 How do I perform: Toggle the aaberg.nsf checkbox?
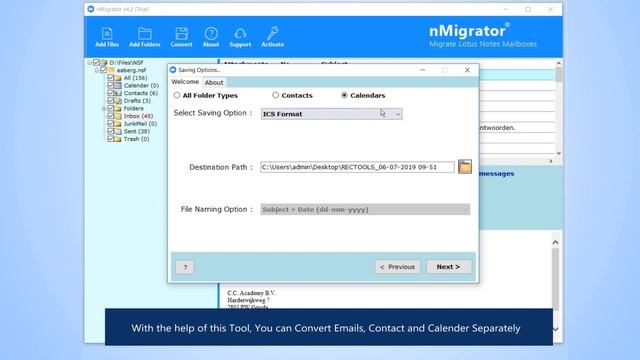point(104,70)
